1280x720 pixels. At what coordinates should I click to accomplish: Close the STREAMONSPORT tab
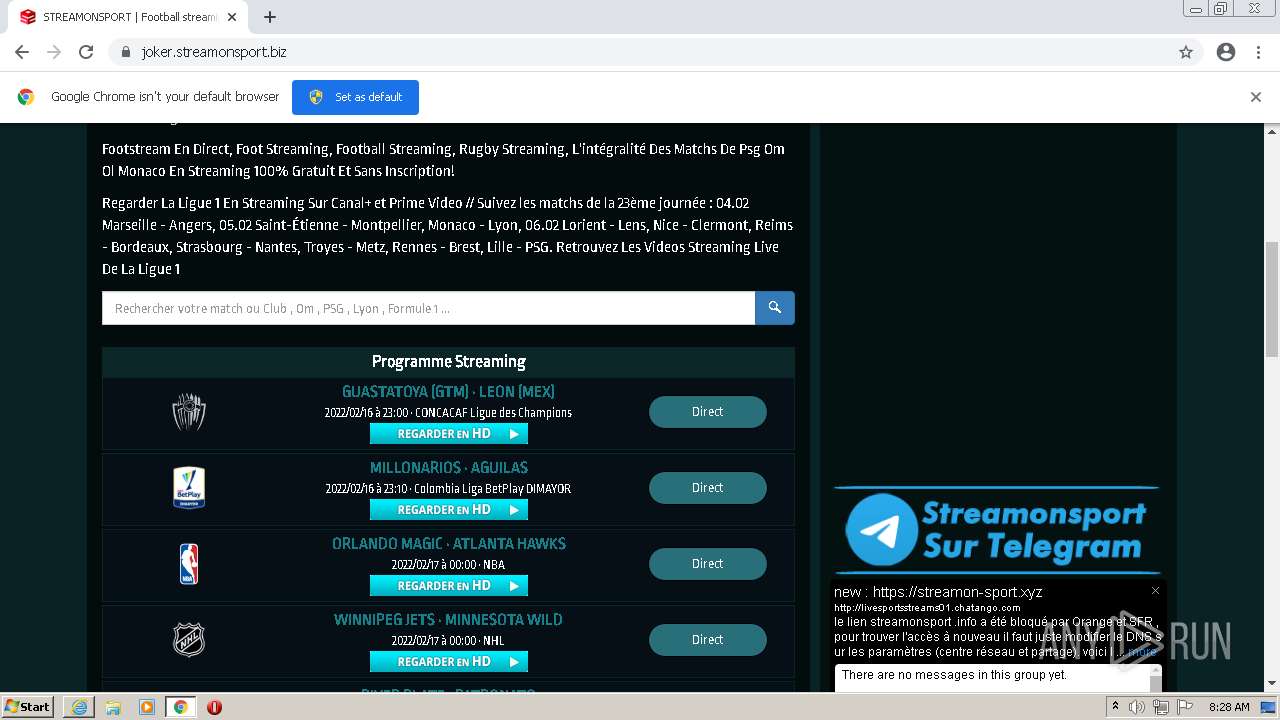tap(232, 17)
